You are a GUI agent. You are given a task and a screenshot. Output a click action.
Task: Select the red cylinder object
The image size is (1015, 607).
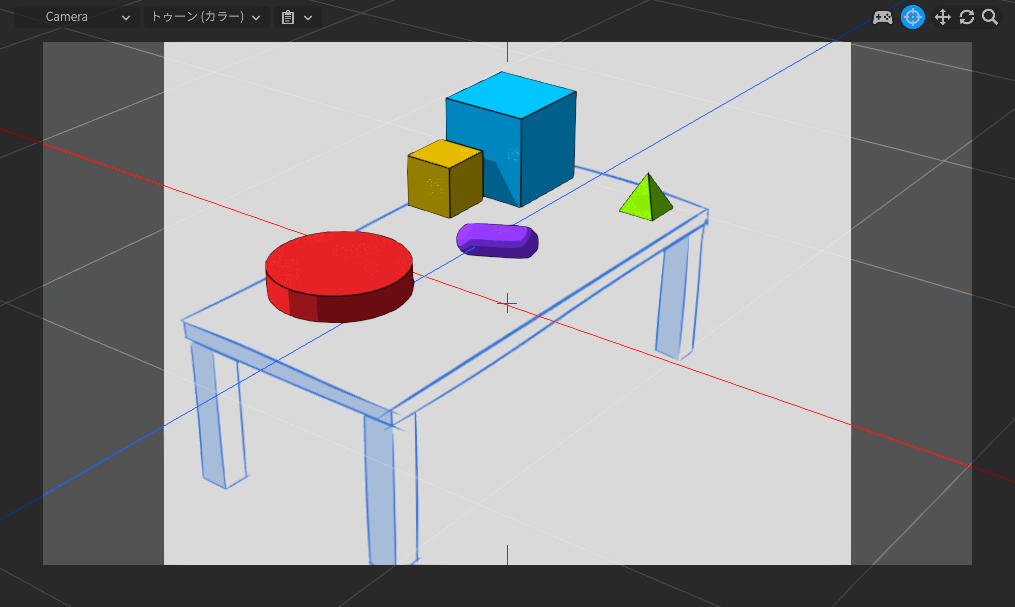tap(338, 274)
